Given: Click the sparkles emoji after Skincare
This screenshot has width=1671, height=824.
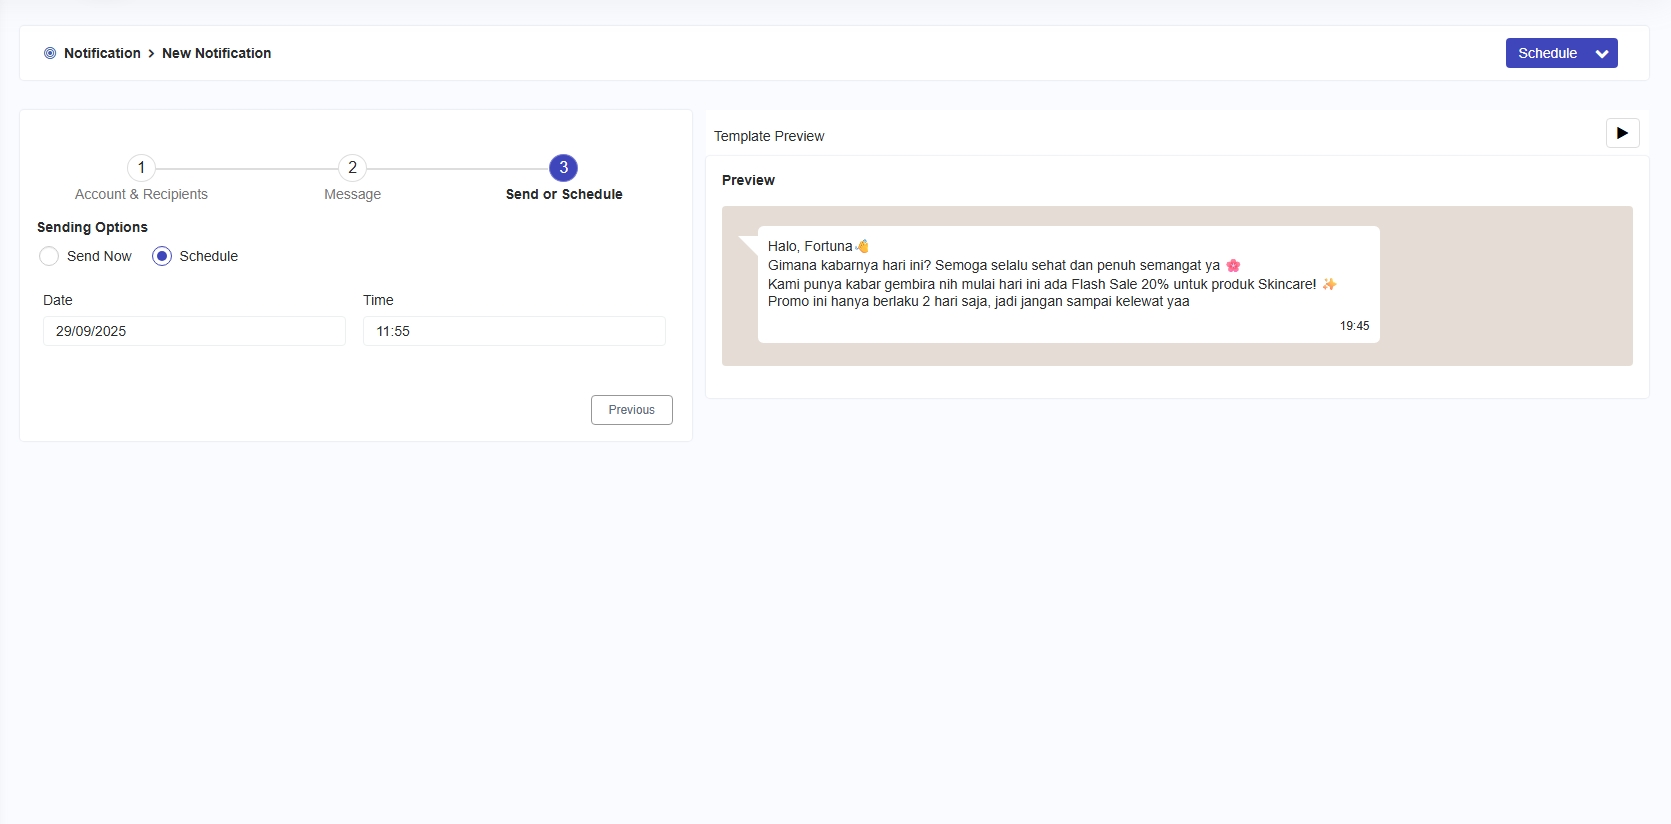Looking at the screenshot, I should pos(1329,284).
